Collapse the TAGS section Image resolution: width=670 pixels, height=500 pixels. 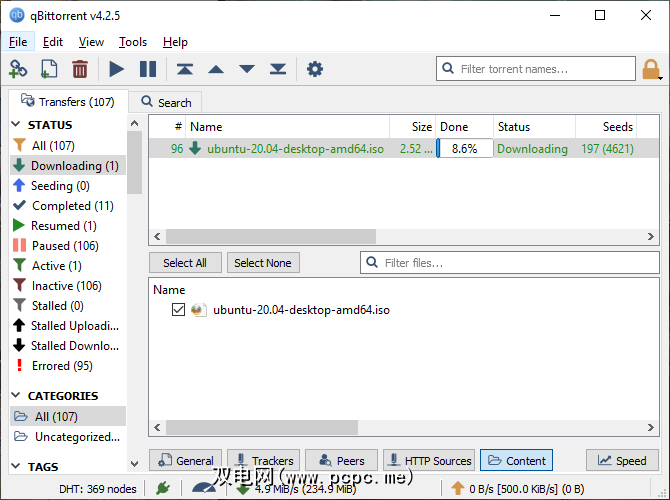(x=16, y=466)
